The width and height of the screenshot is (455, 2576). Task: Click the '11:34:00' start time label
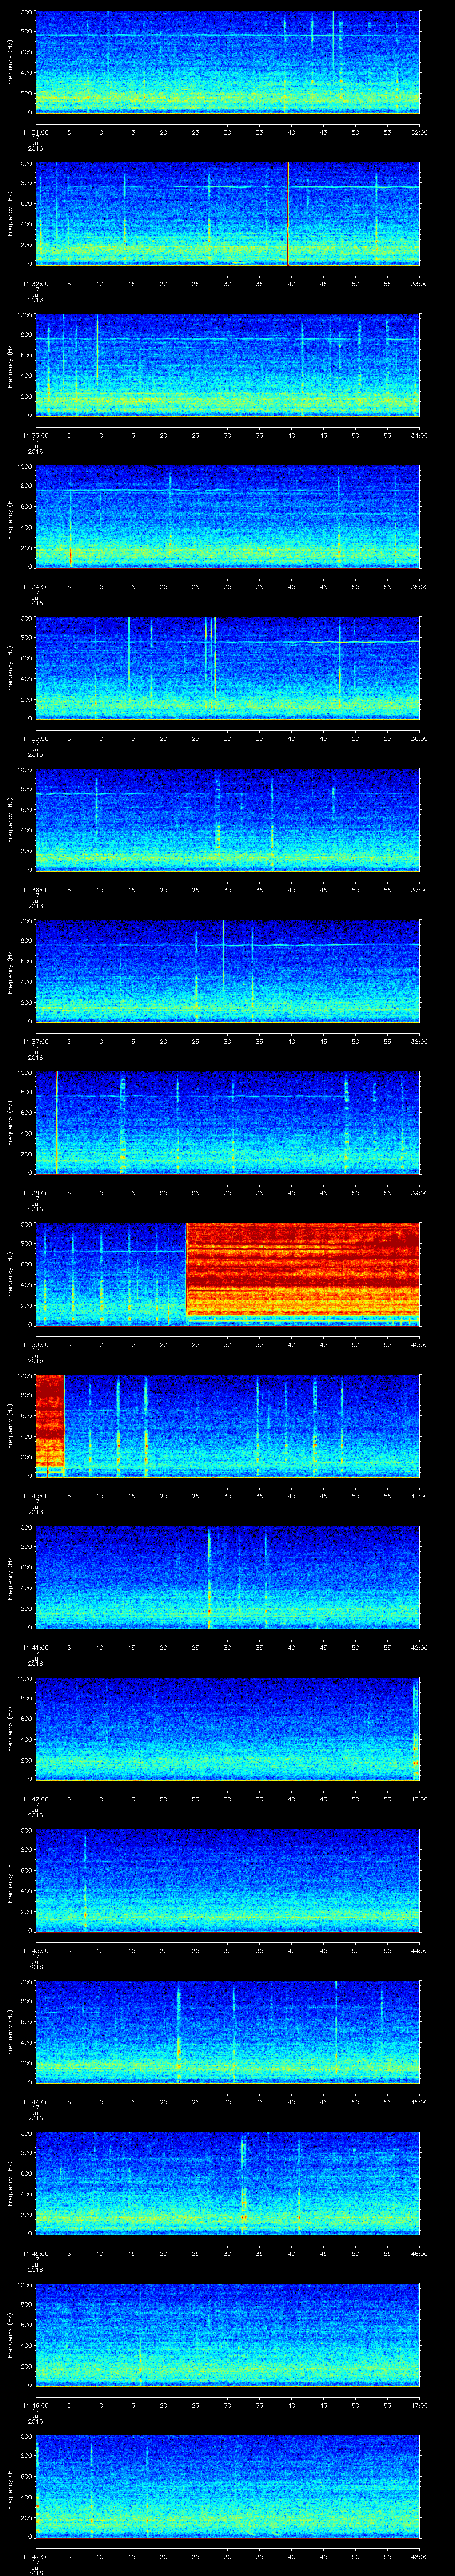(35, 587)
